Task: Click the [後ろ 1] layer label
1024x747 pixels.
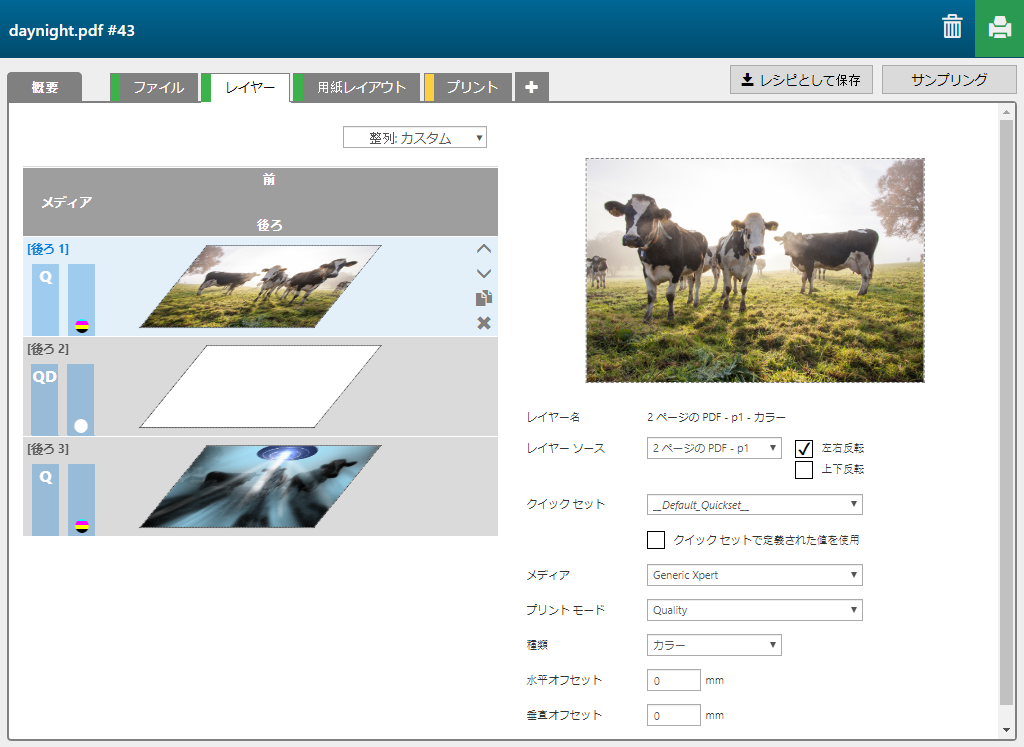Action: pyautogui.click(x=48, y=249)
